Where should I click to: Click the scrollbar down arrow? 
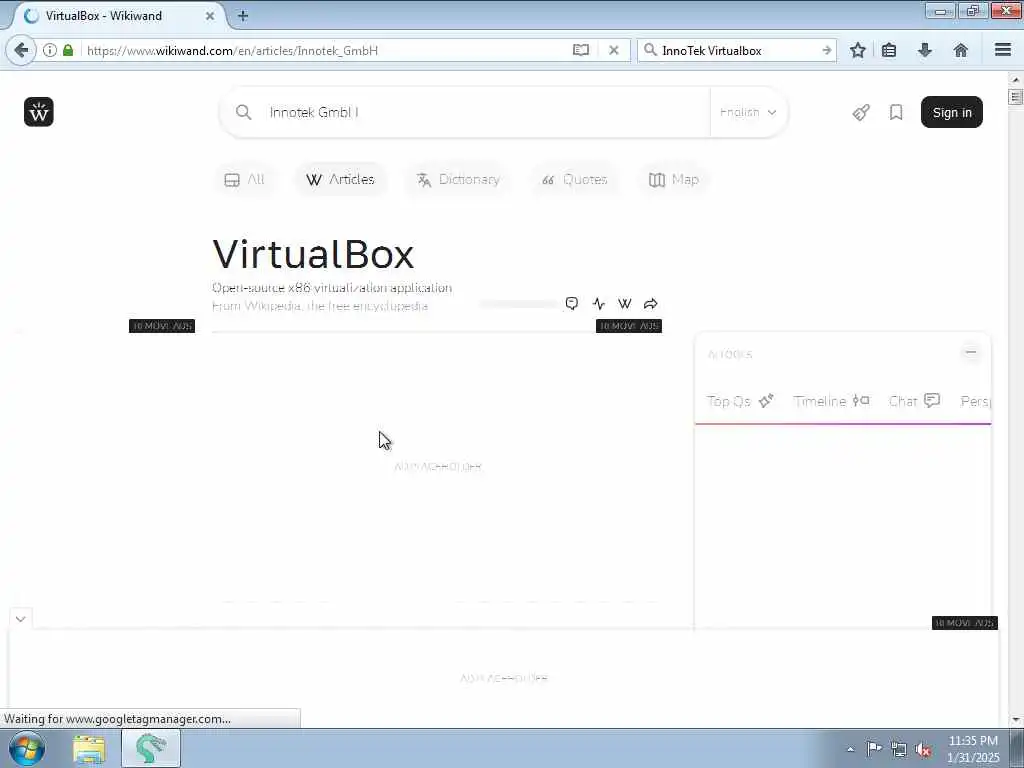click(x=1015, y=720)
